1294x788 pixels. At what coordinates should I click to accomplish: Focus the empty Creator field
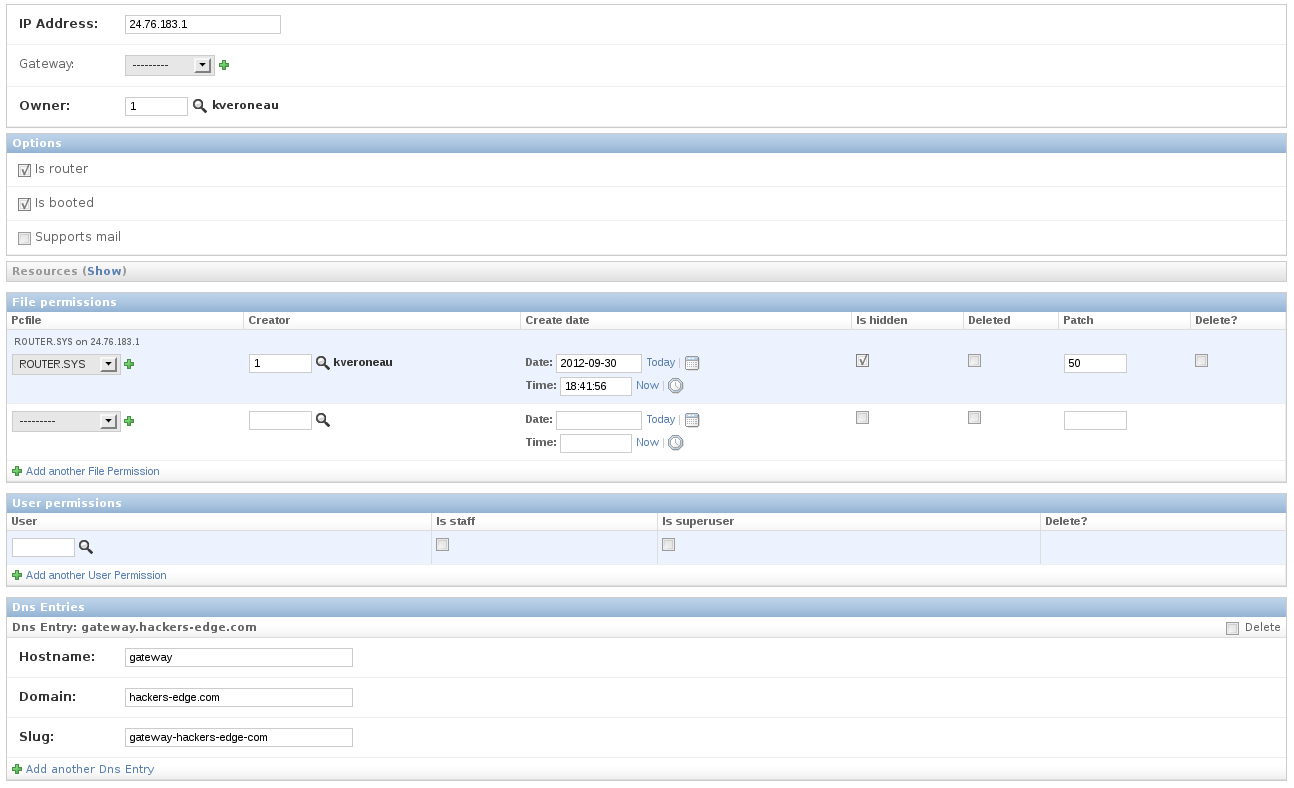280,421
